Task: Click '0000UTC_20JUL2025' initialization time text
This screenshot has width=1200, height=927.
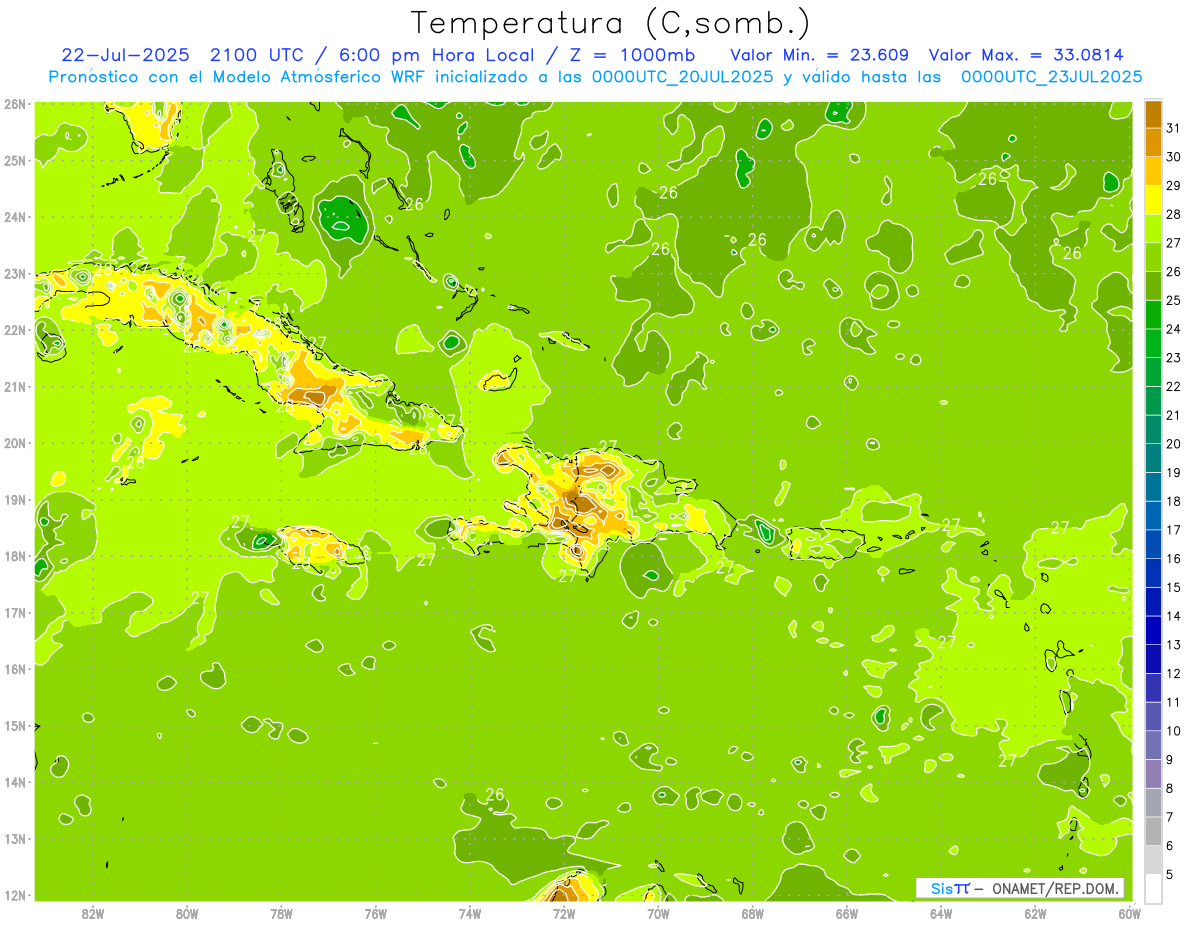Action: coord(682,76)
